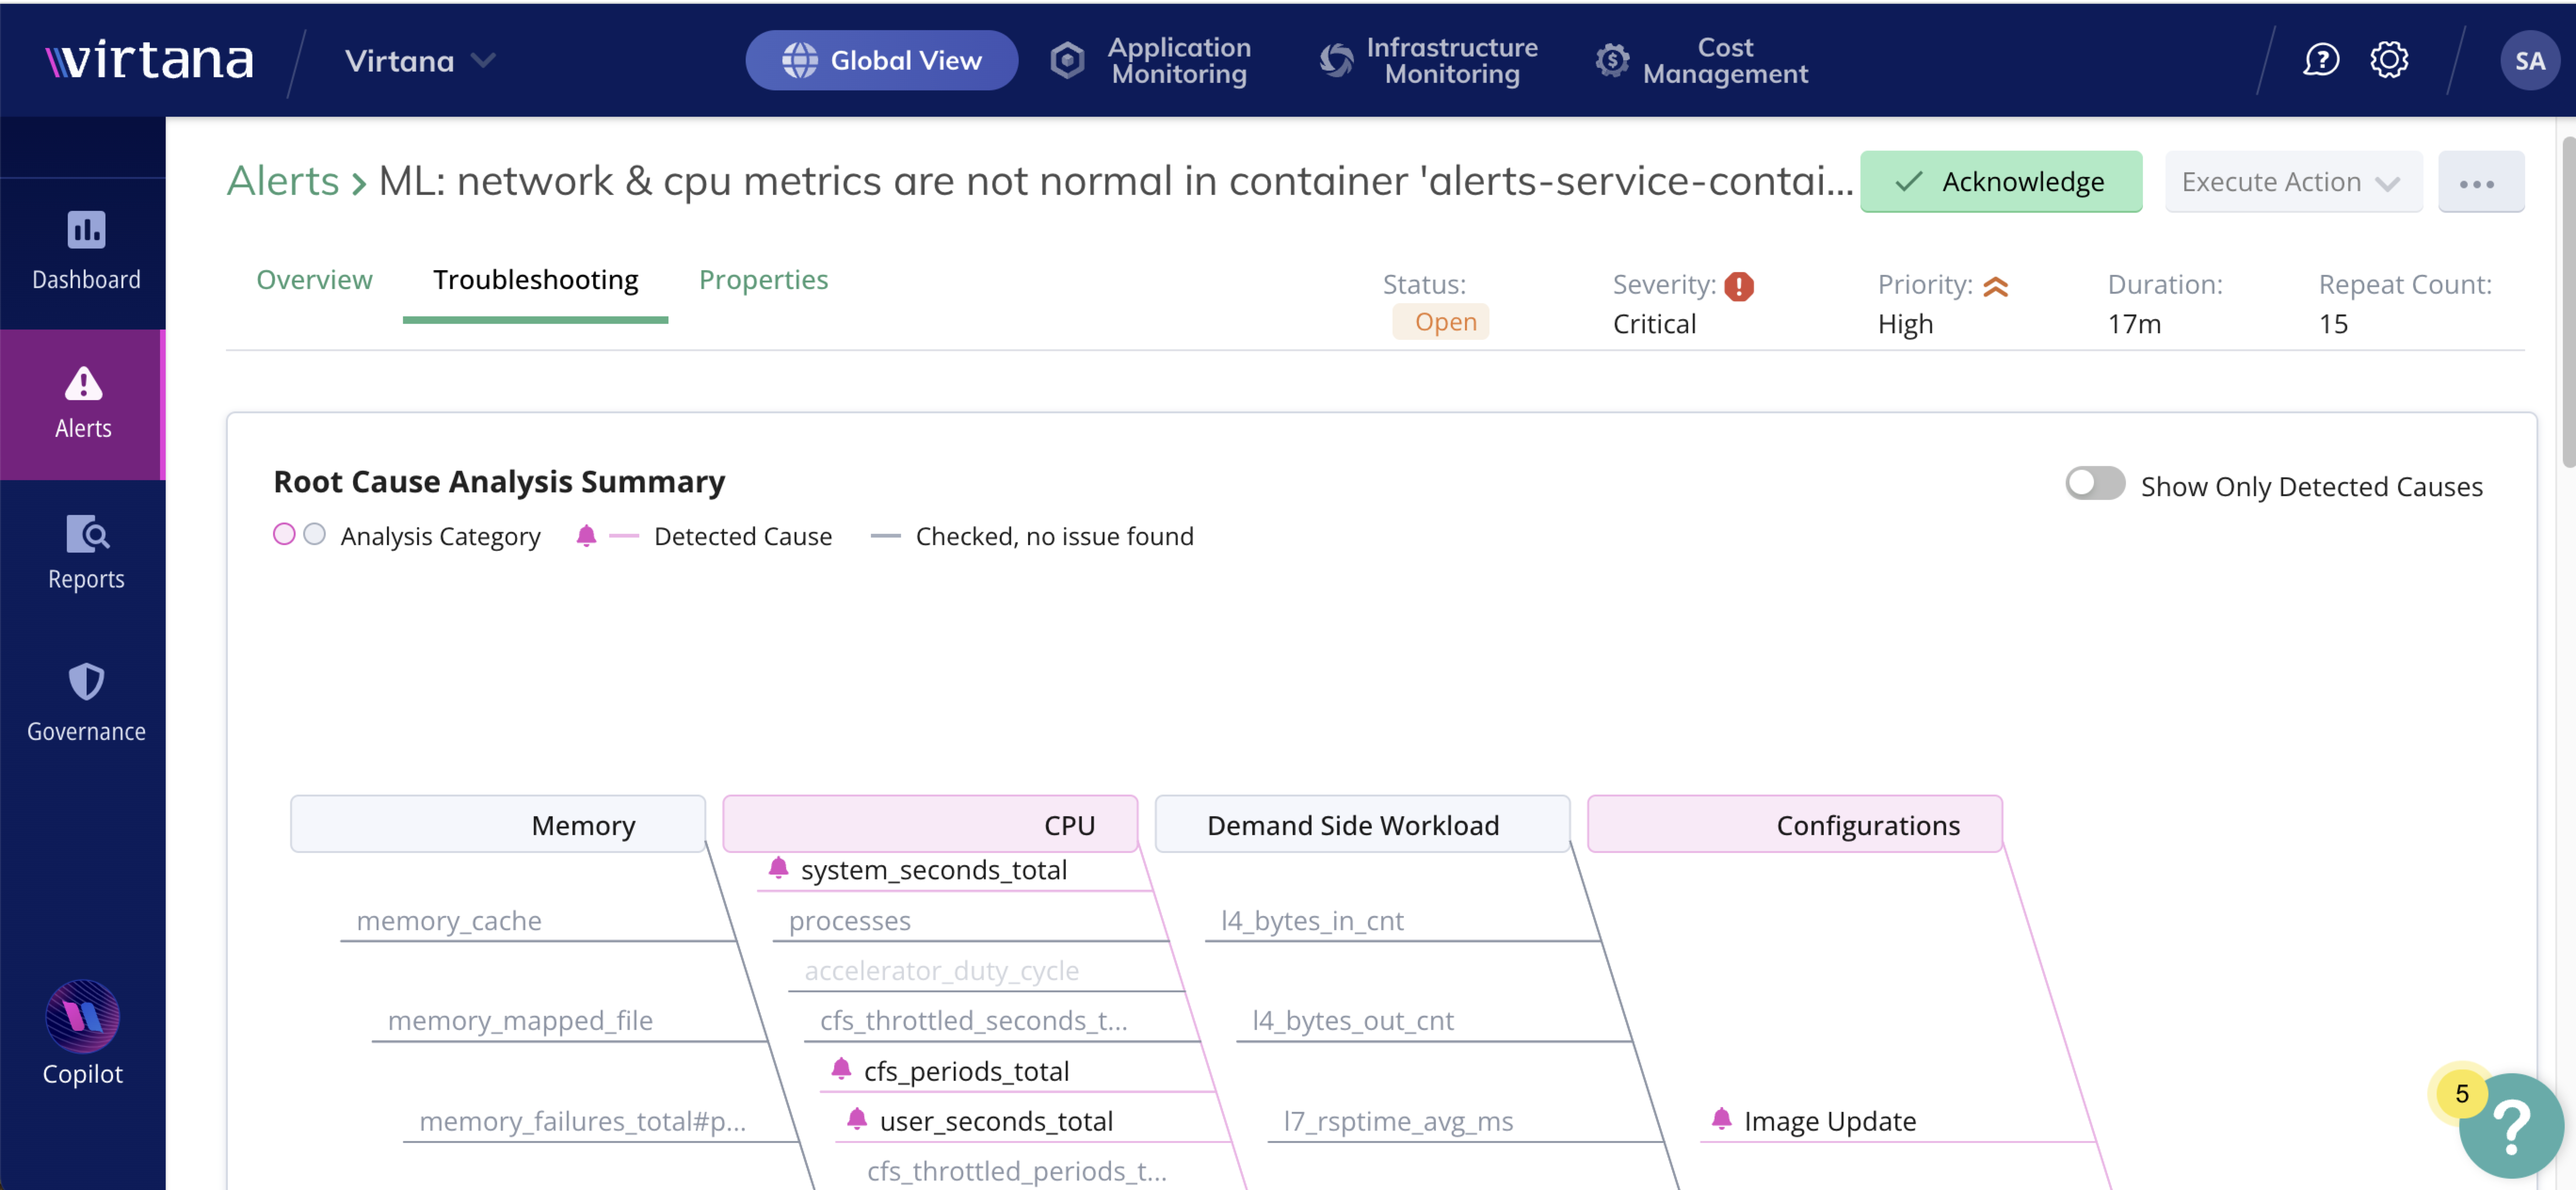This screenshot has height=1190, width=2576.
Task: Click the cfs_throttled_periods_t... metric
Action: pyautogui.click(x=1017, y=1171)
